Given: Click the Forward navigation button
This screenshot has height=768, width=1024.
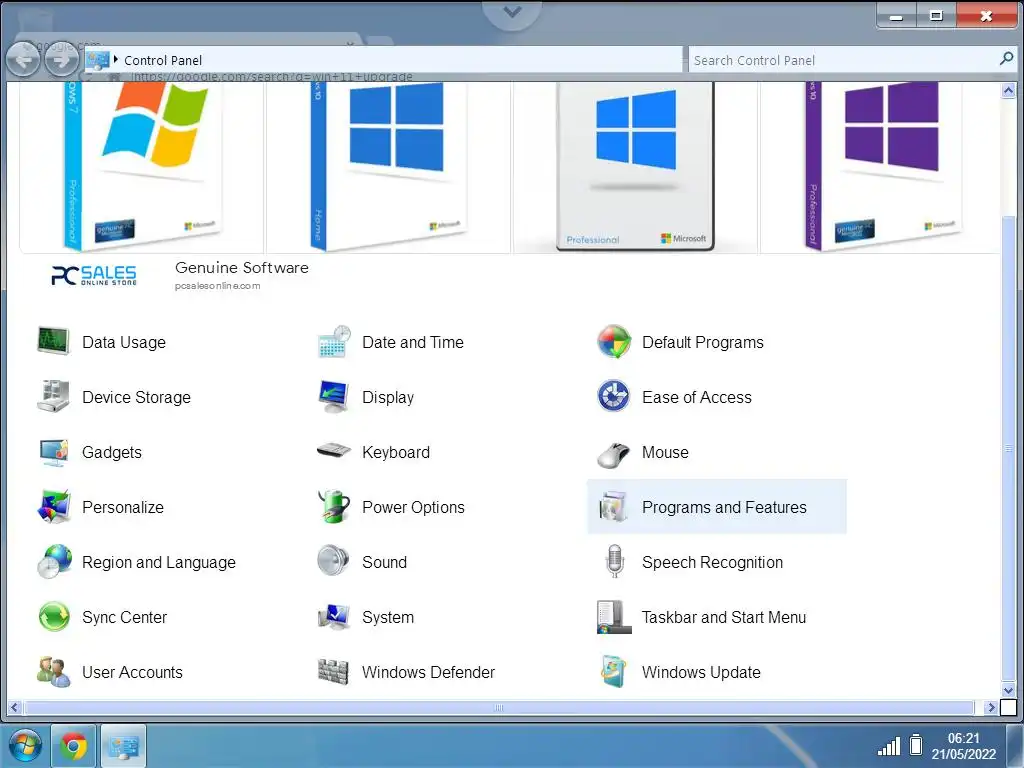Looking at the screenshot, I should (61, 60).
